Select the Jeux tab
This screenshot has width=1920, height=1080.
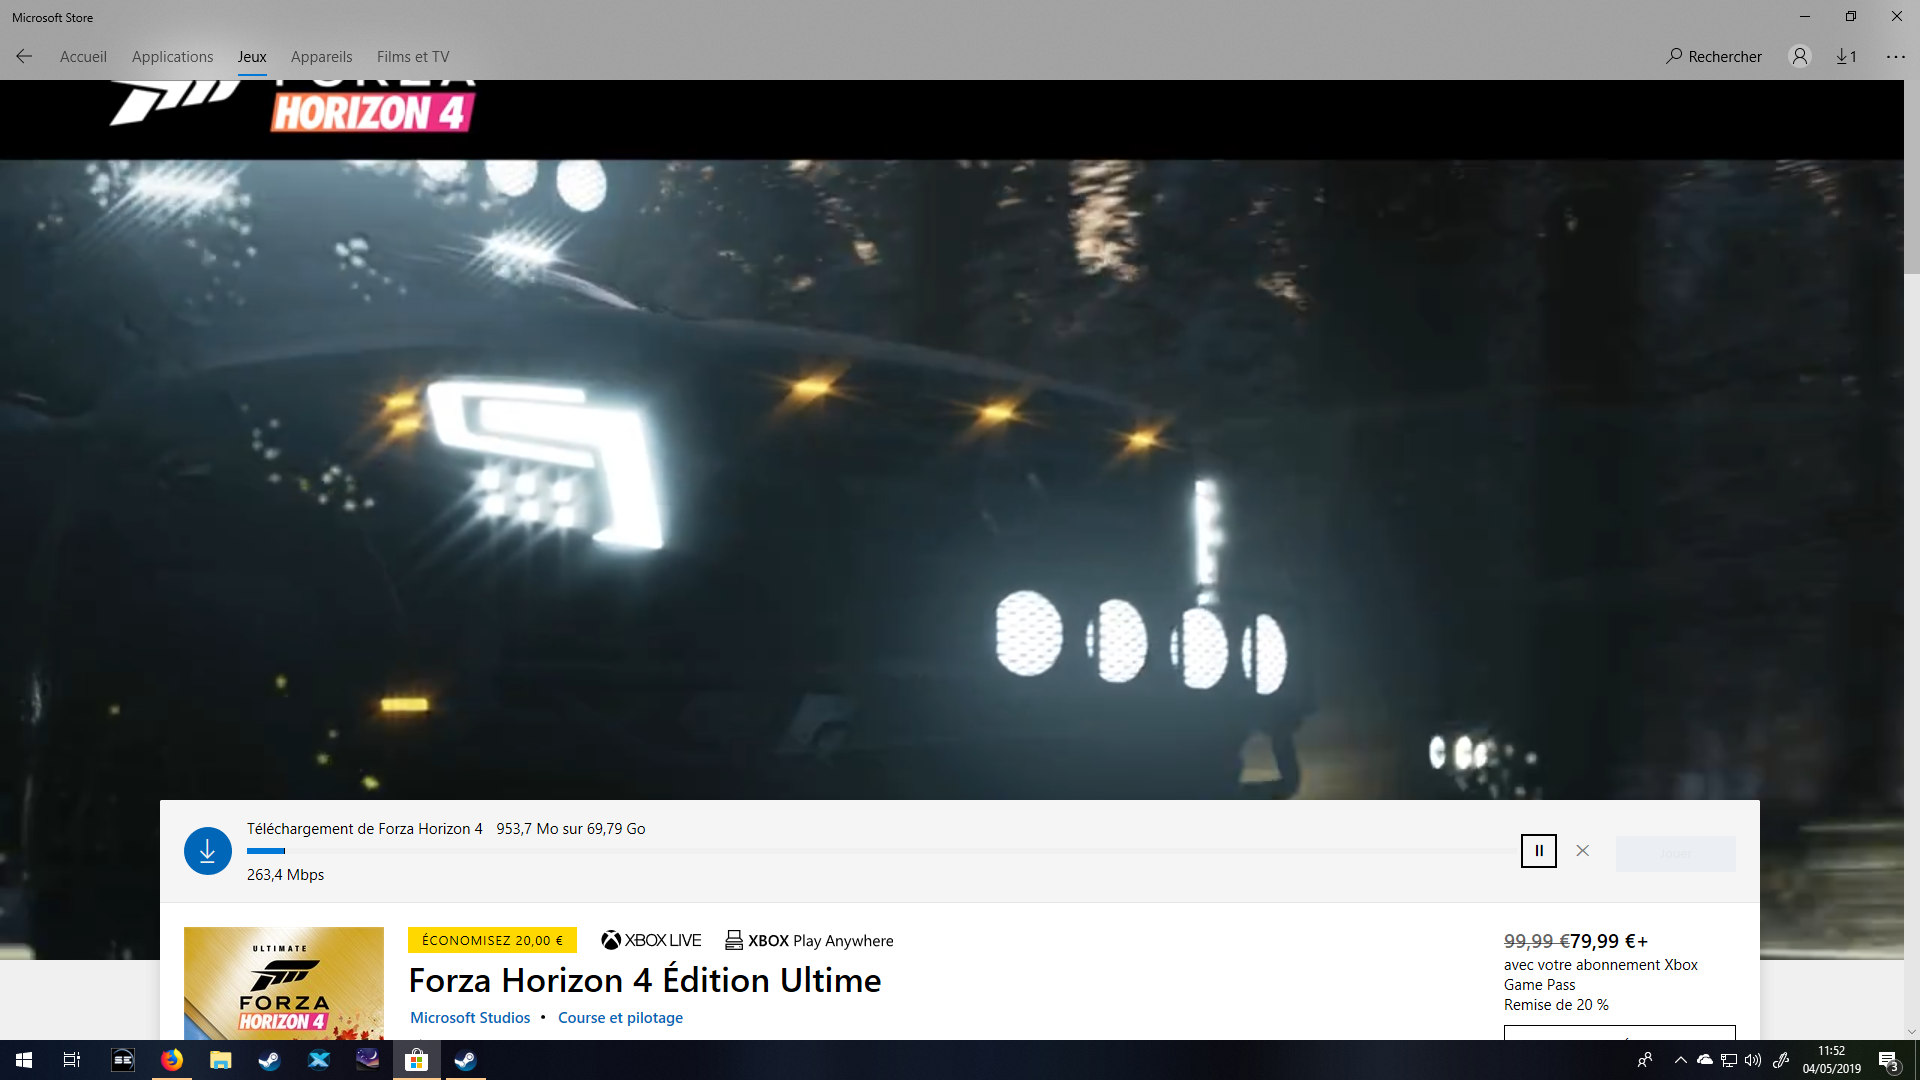[252, 57]
